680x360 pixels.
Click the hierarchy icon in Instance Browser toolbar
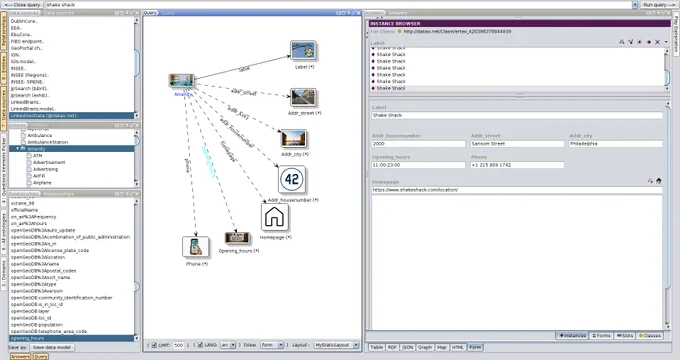click(631, 42)
